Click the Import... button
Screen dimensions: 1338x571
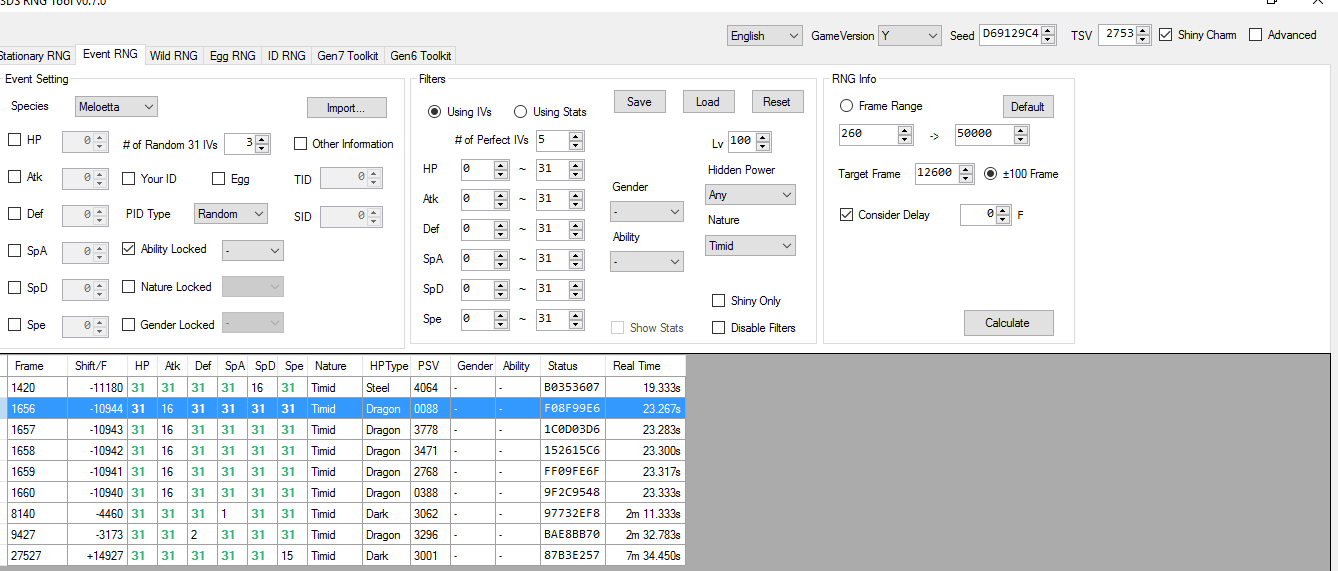[343, 108]
